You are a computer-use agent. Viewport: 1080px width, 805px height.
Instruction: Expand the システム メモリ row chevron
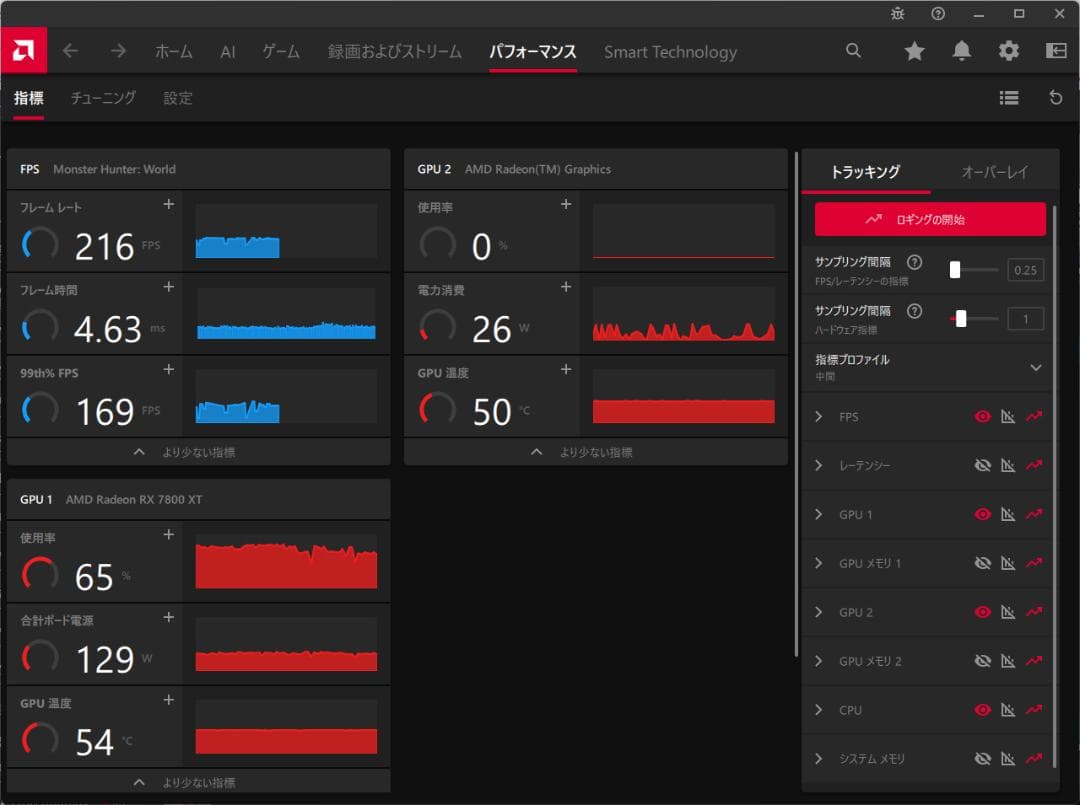click(818, 759)
